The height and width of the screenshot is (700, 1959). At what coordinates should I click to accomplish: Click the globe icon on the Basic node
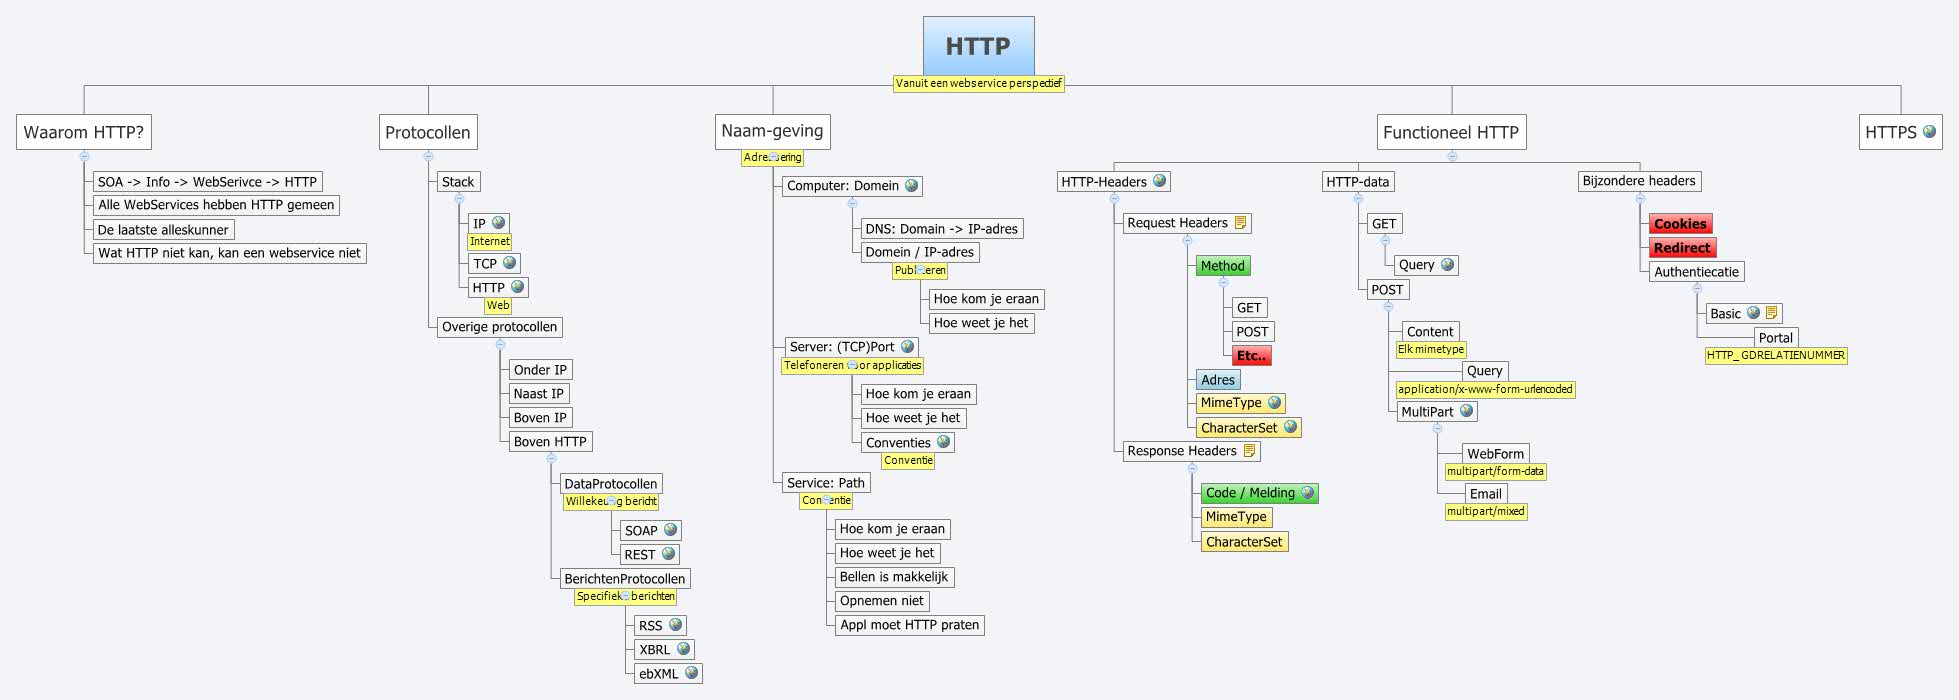1753,312
